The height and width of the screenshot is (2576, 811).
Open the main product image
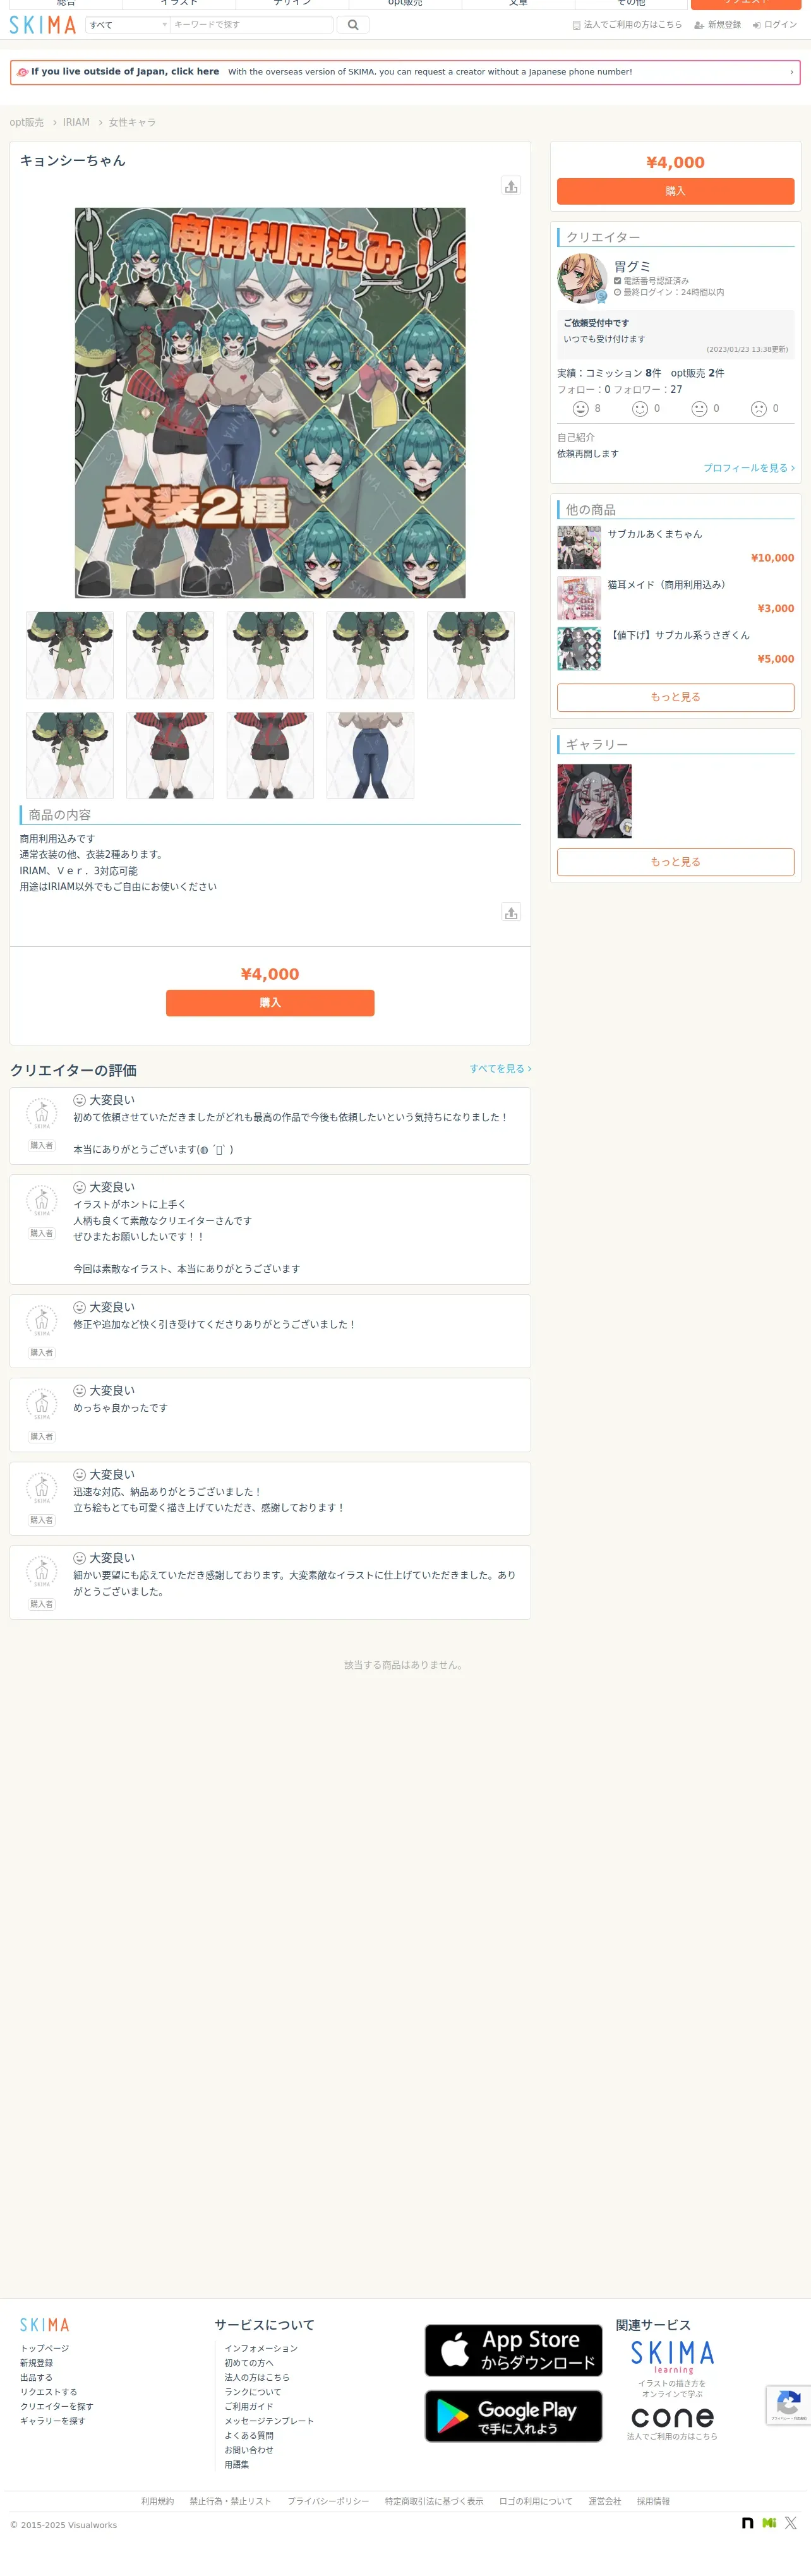[x=270, y=403]
